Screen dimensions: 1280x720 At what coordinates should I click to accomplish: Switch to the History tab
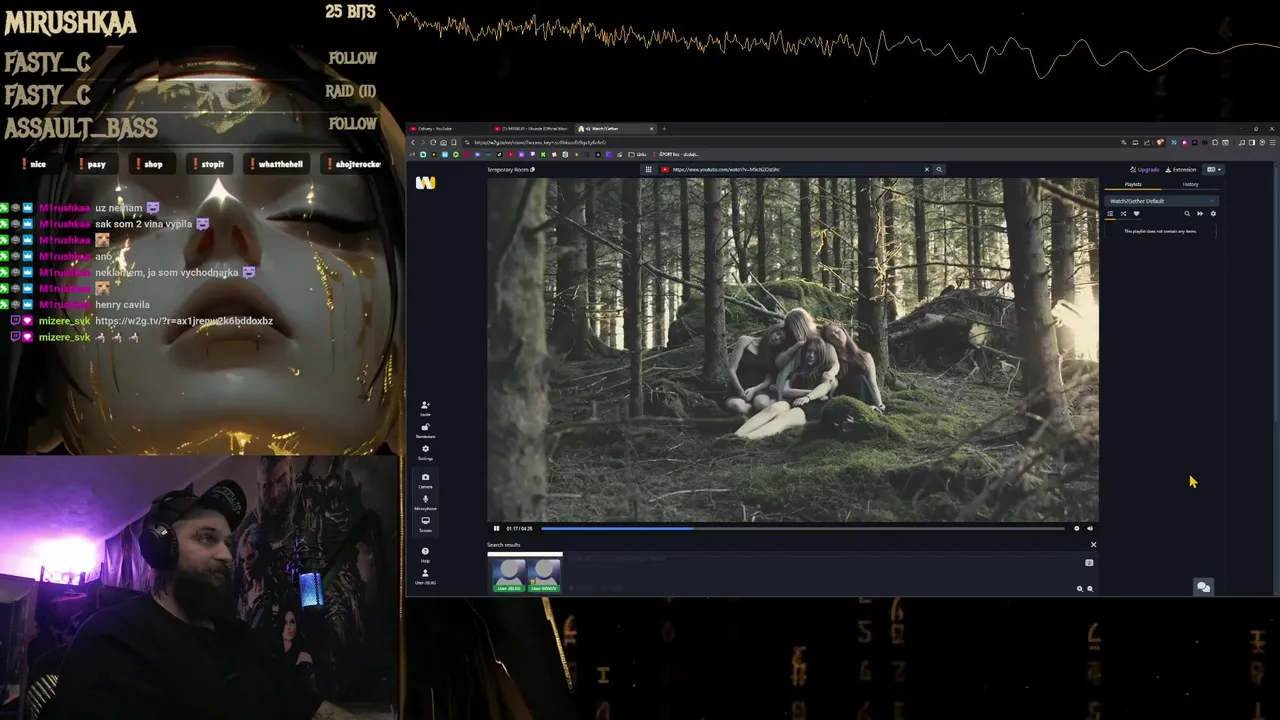(x=1191, y=184)
